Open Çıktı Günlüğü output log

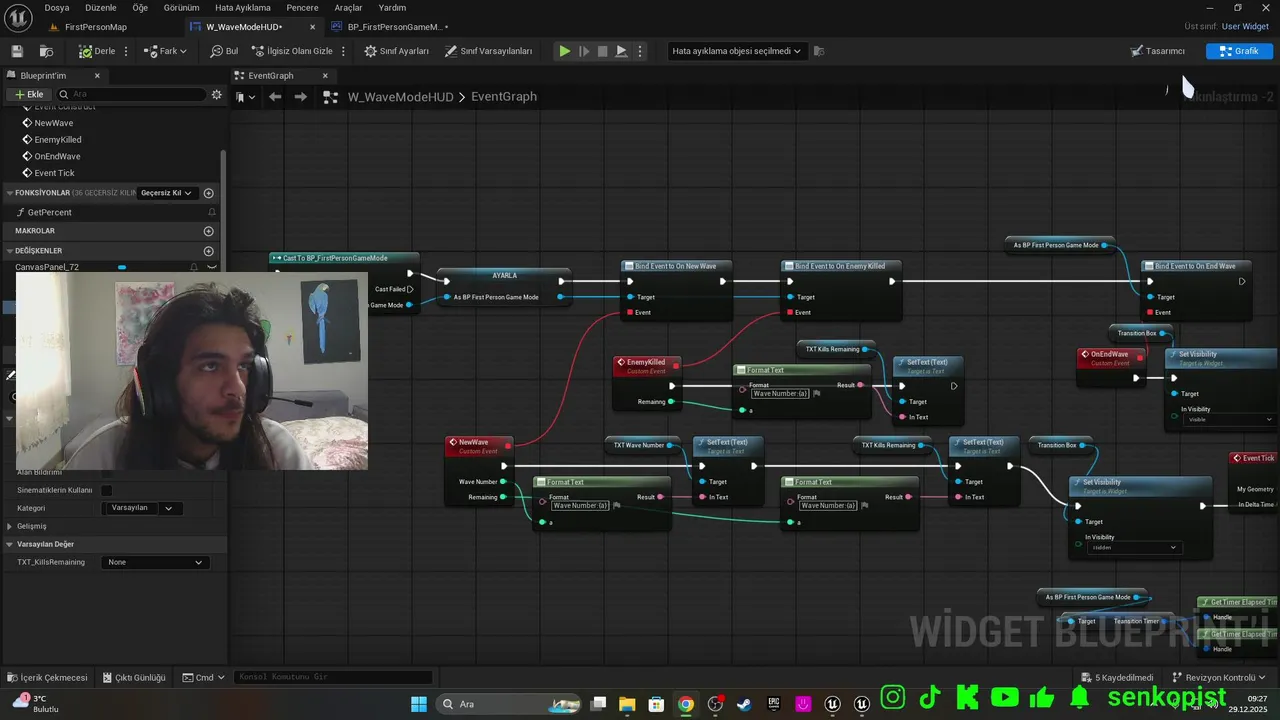133,677
